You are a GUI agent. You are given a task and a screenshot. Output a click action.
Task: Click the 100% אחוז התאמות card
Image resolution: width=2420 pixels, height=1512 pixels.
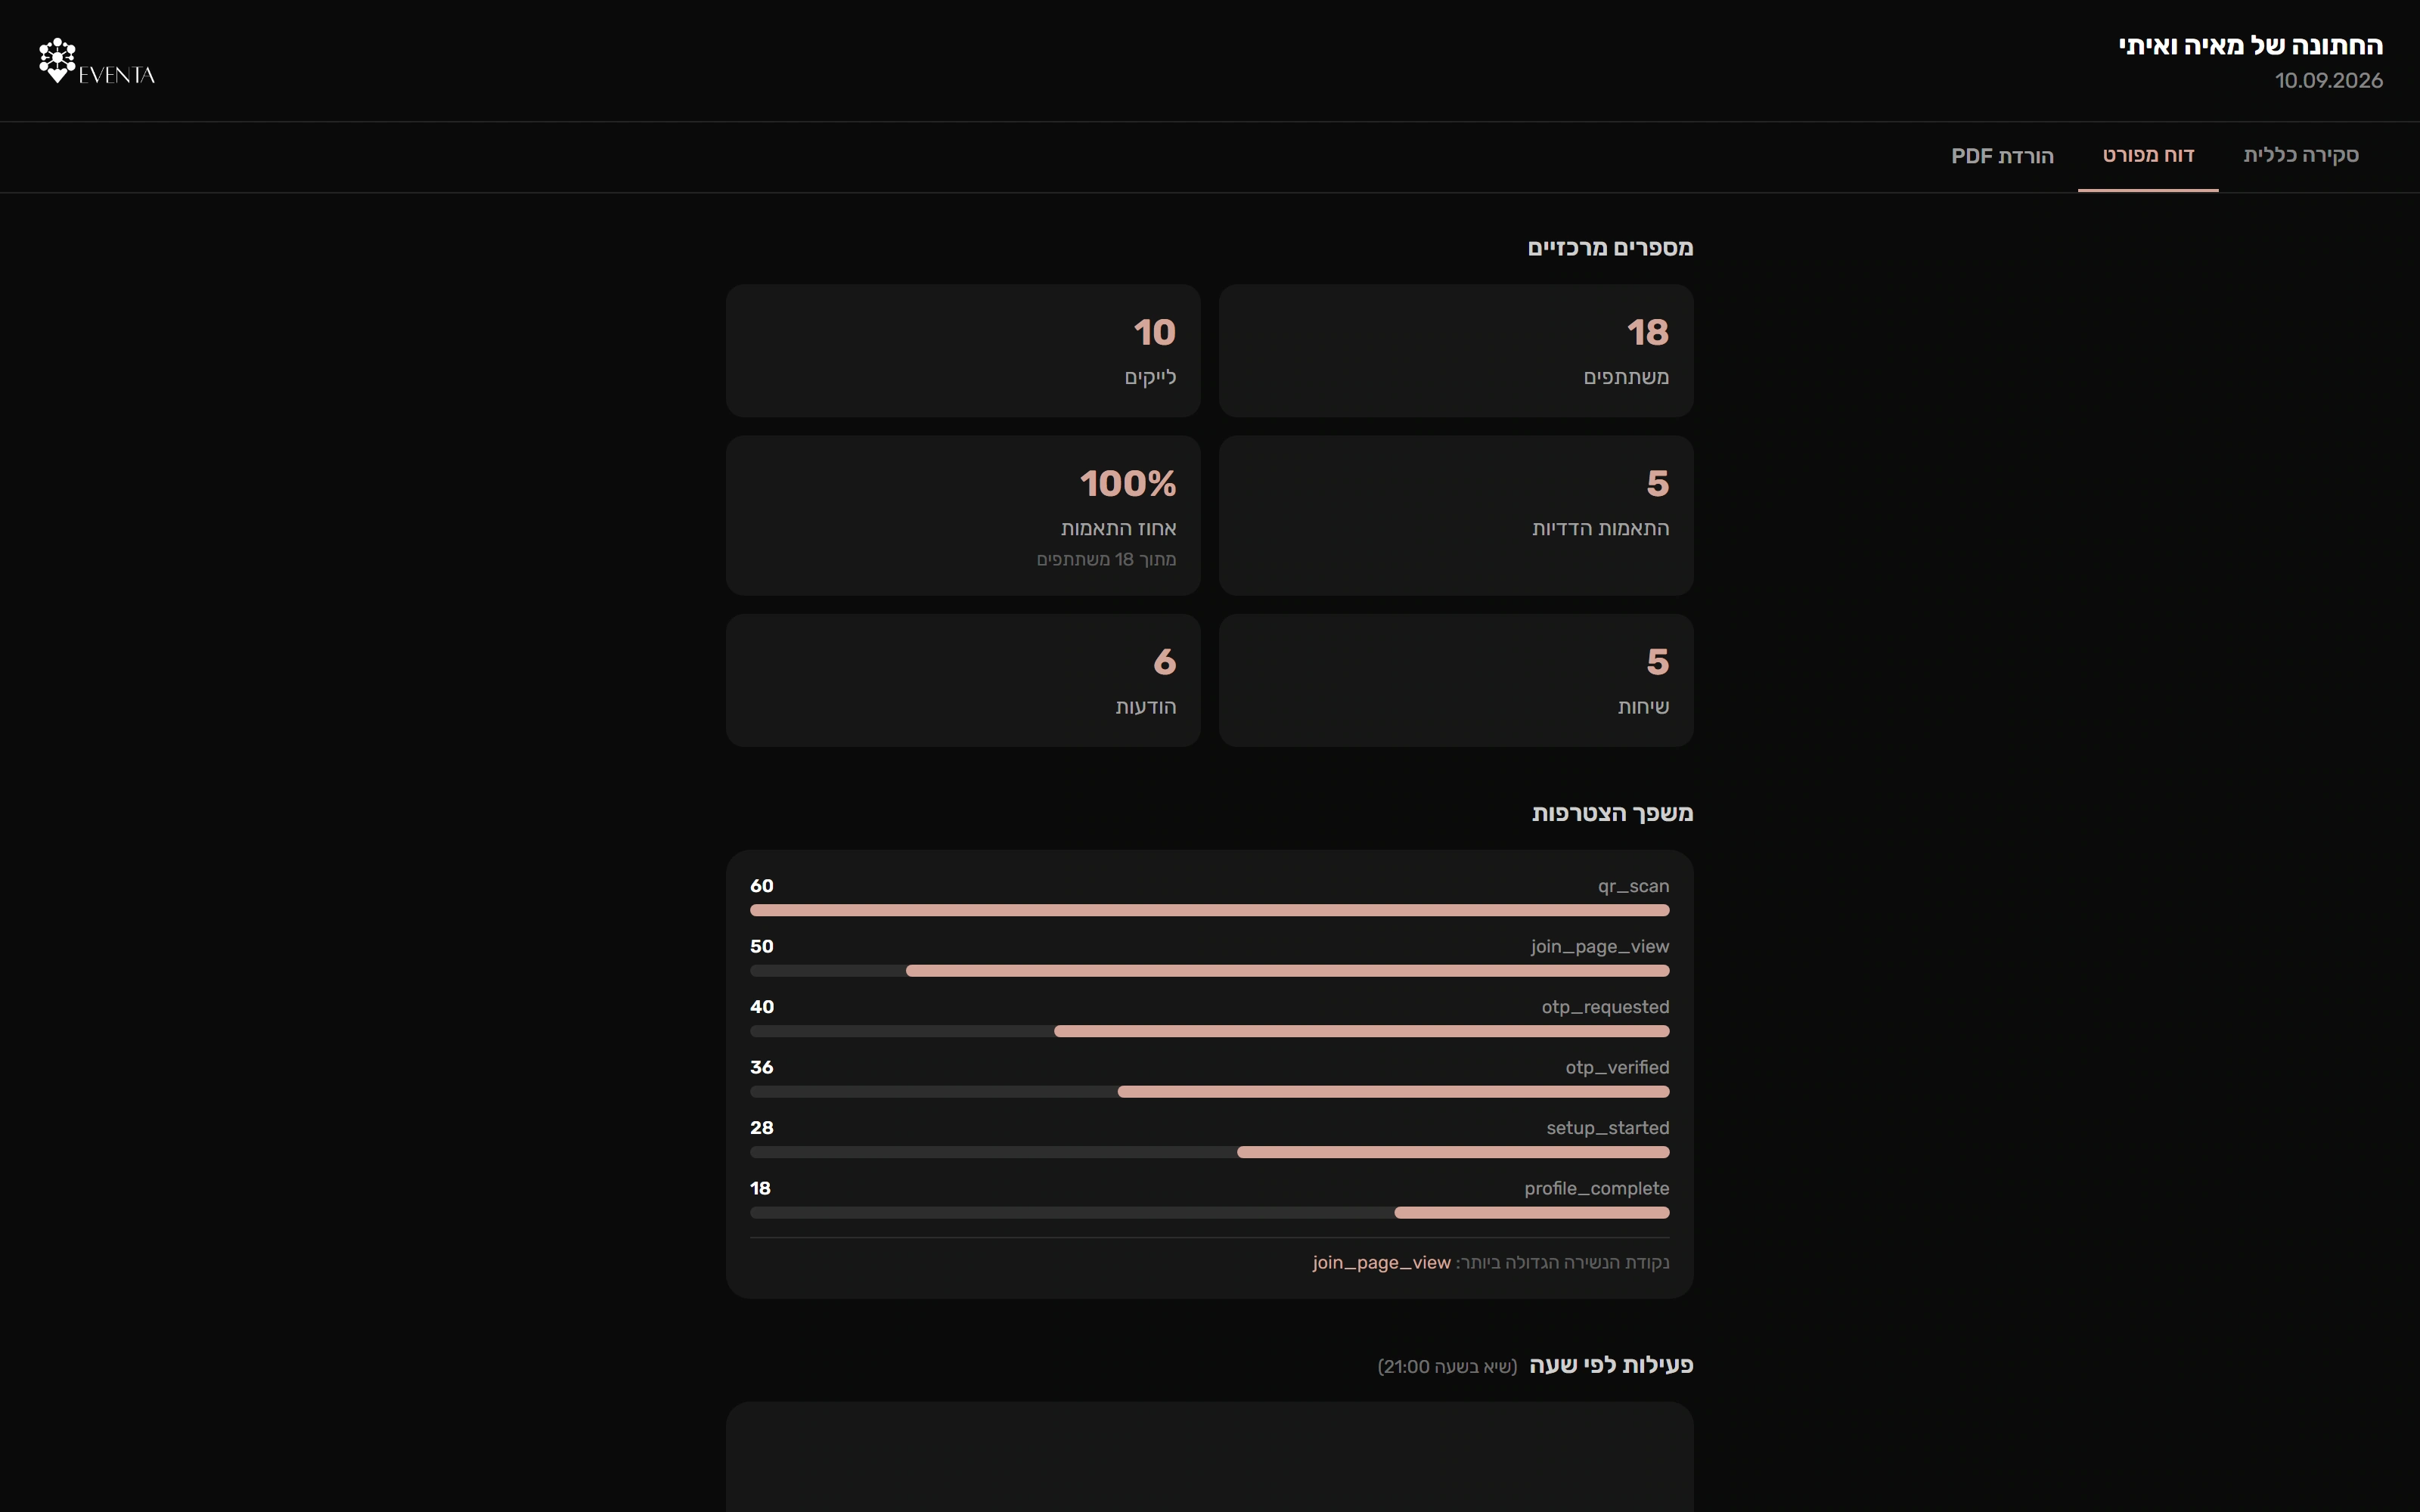pos(963,515)
